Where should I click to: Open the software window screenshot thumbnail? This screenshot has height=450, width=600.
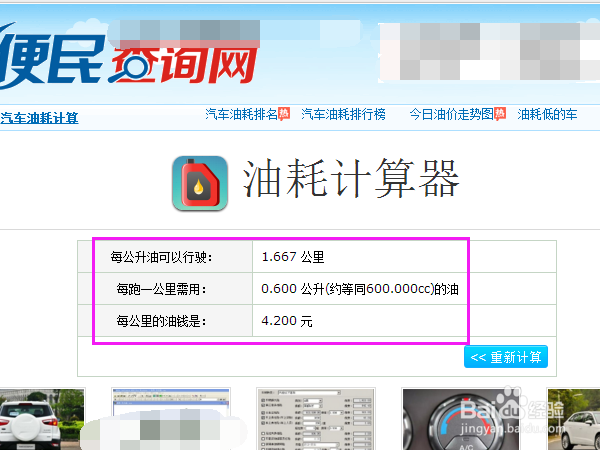[171, 419]
